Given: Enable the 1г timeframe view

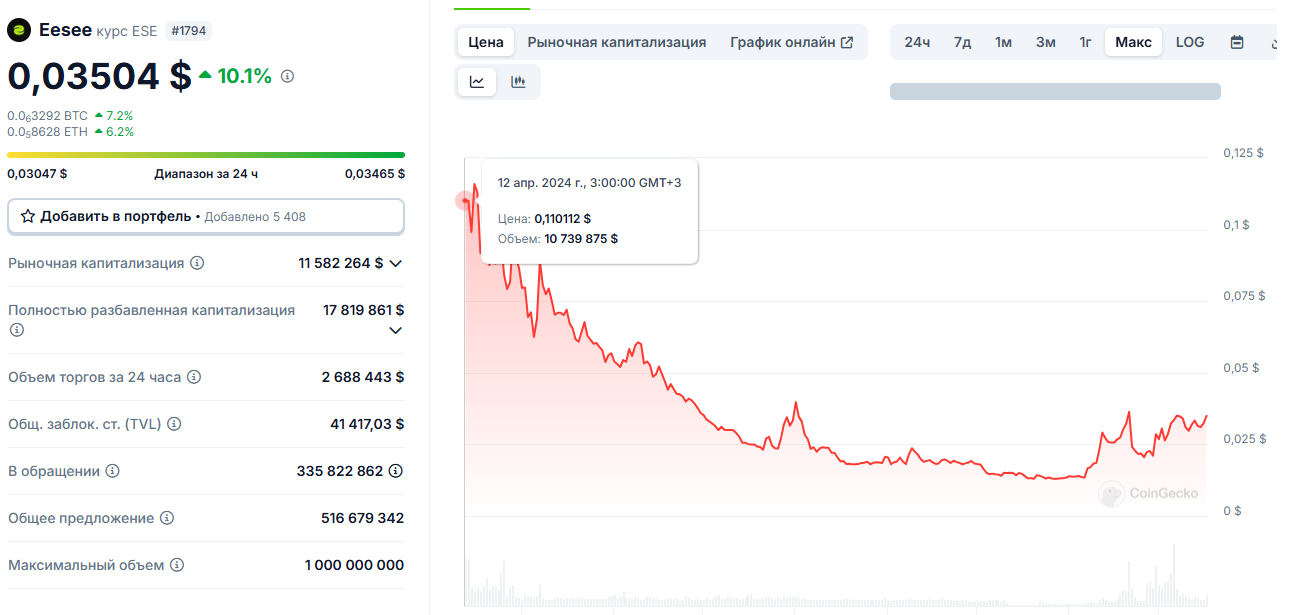Looking at the screenshot, I should [1085, 42].
